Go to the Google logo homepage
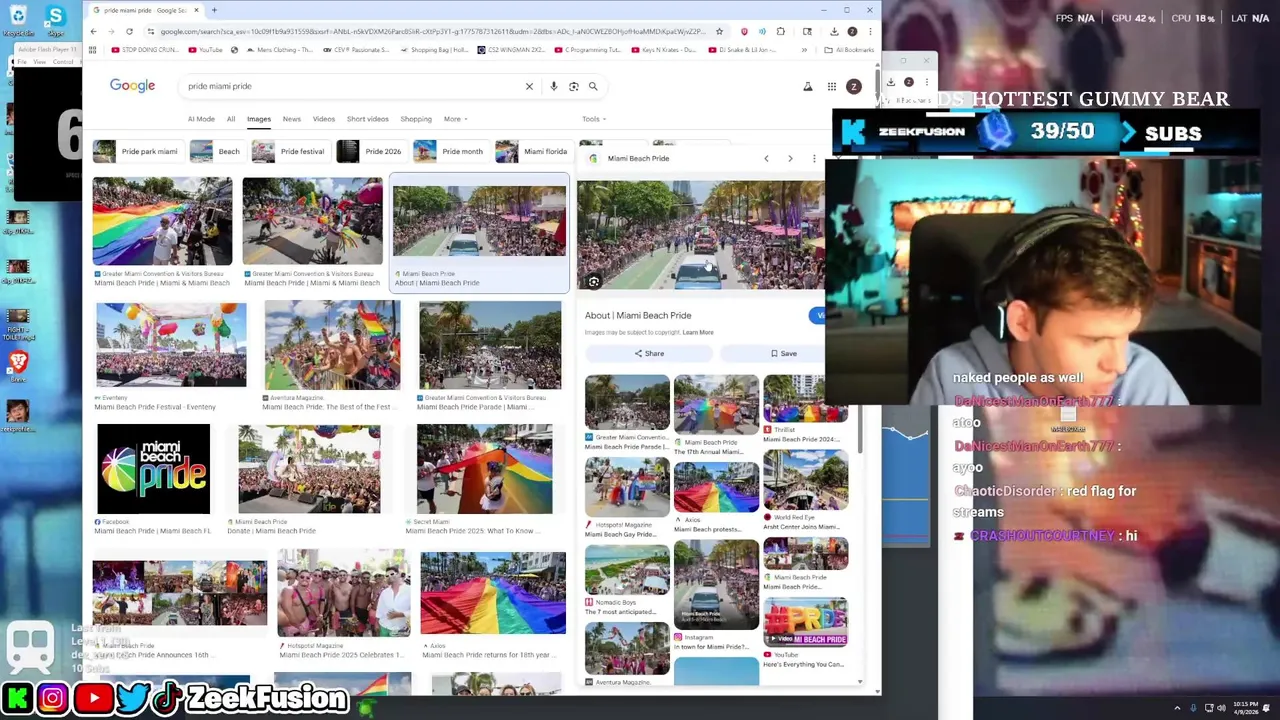Image resolution: width=1280 pixels, height=720 pixels. pos(132,86)
